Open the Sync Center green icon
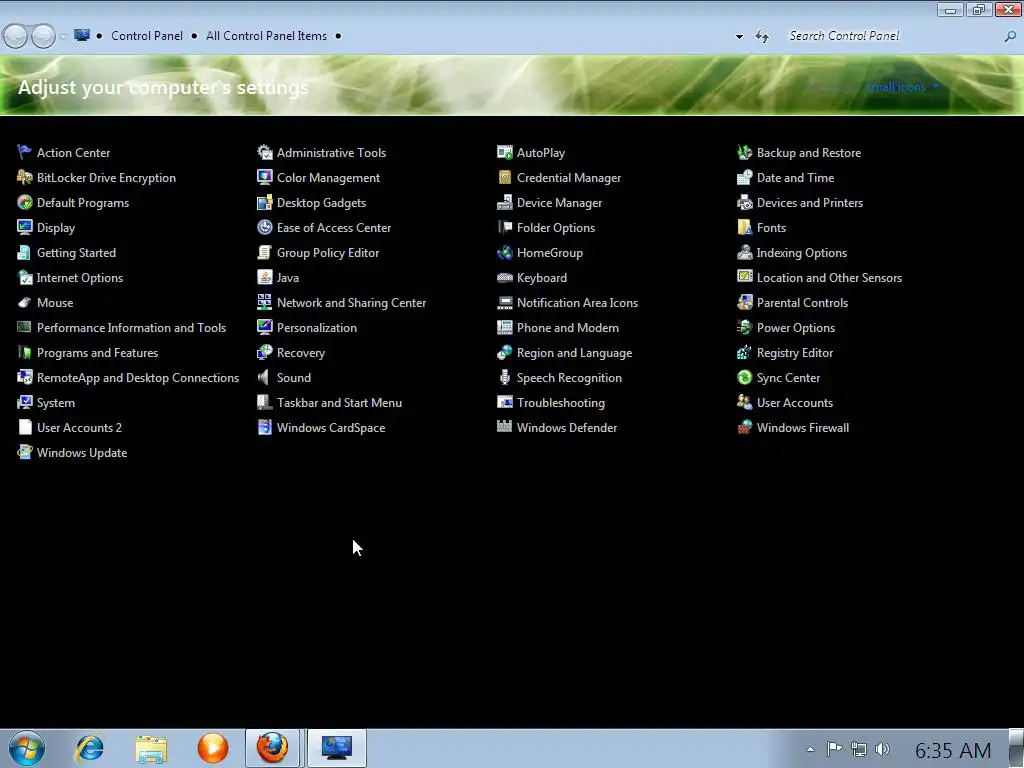Viewport: 1024px width, 768px height. (744, 377)
